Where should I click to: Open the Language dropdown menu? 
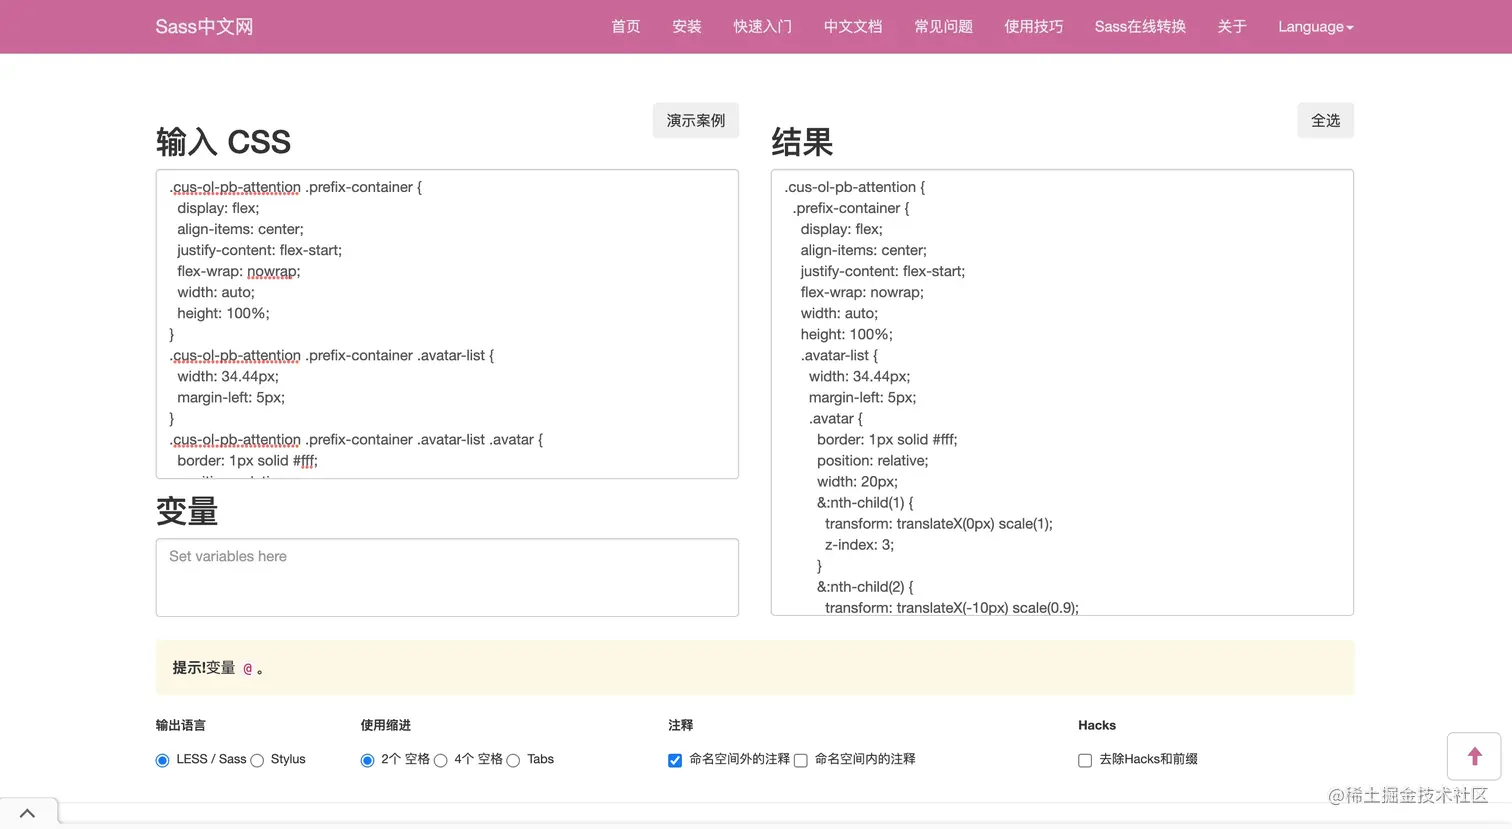(1315, 27)
